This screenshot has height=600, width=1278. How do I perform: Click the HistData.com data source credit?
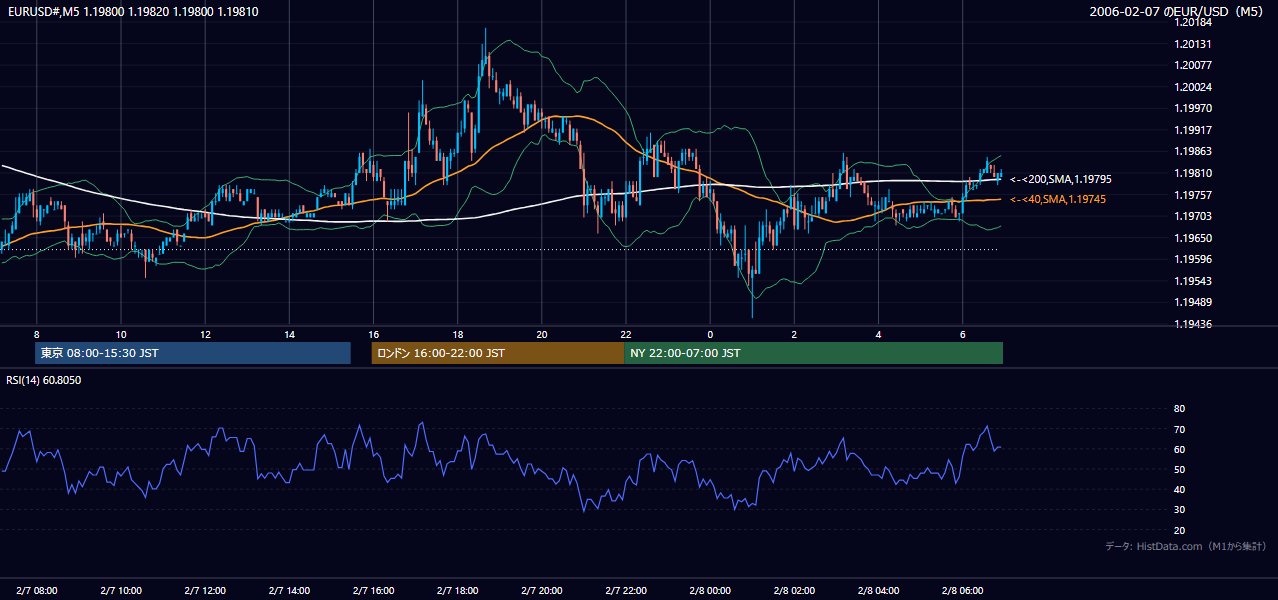click(1186, 546)
